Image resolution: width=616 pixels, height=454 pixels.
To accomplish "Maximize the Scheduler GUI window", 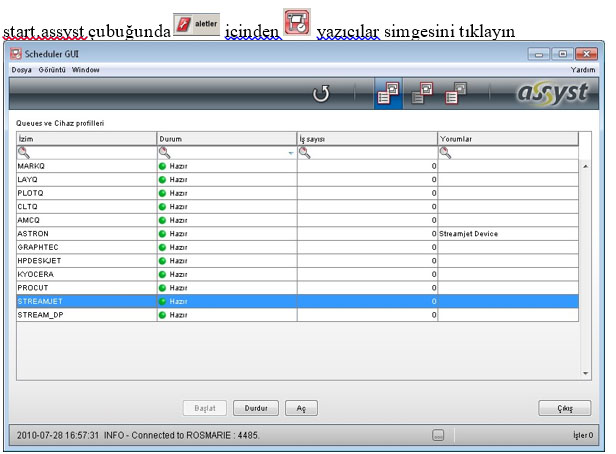I will [563, 54].
